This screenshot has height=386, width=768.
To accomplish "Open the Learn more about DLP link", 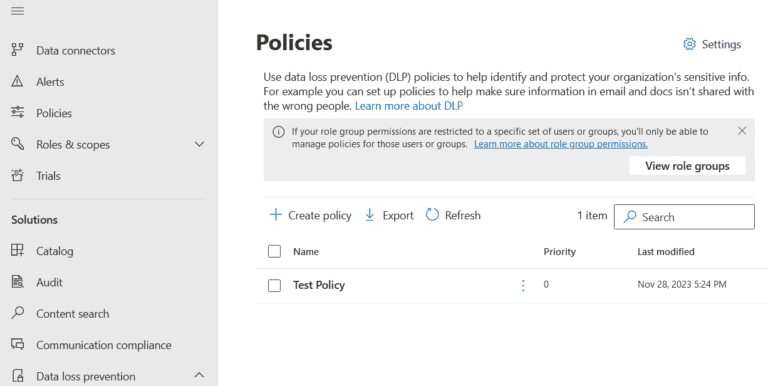I will [x=409, y=106].
